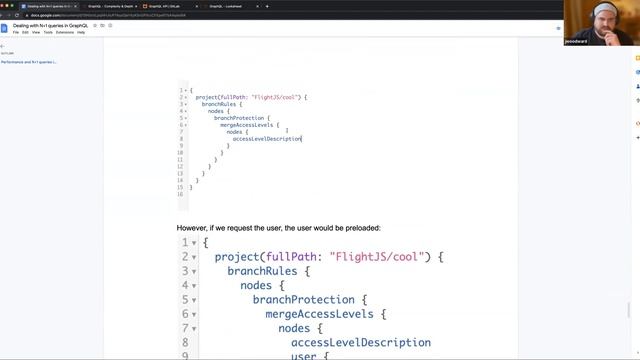Click the document title 'Dealing with N+1 queries in GraphQL'
The image size is (640, 360).
coord(50,25)
